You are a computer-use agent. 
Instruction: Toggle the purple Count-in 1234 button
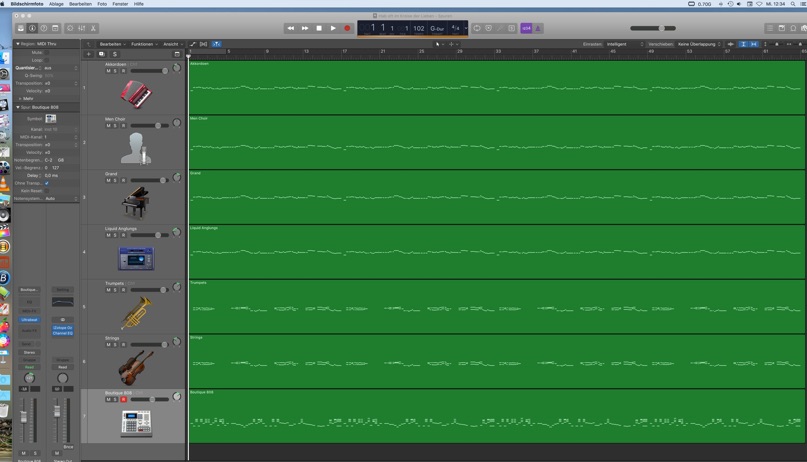point(526,28)
